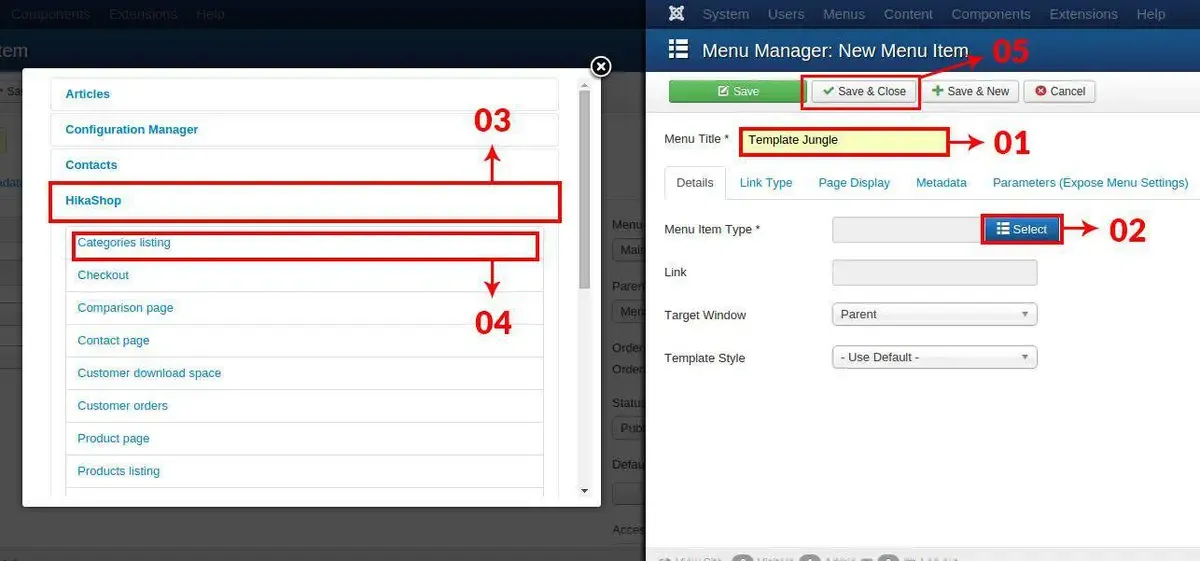This screenshot has height=561, width=1200.
Task: Click the Link text field
Action: click(x=934, y=272)
